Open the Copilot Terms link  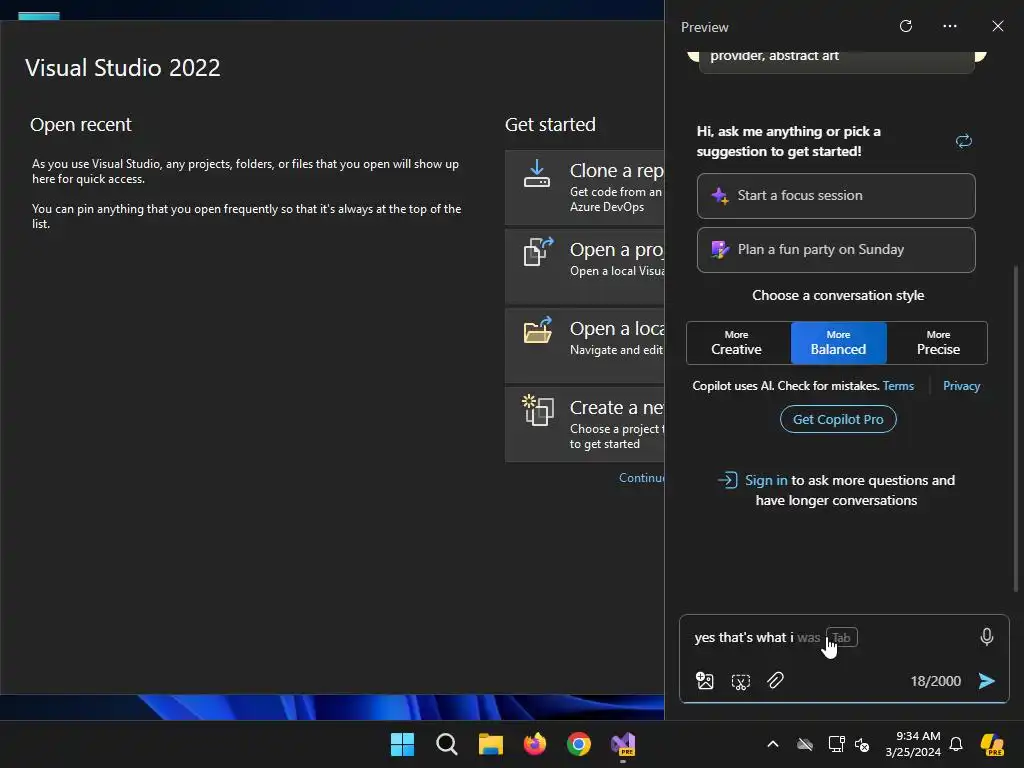[x=898, y=386]
